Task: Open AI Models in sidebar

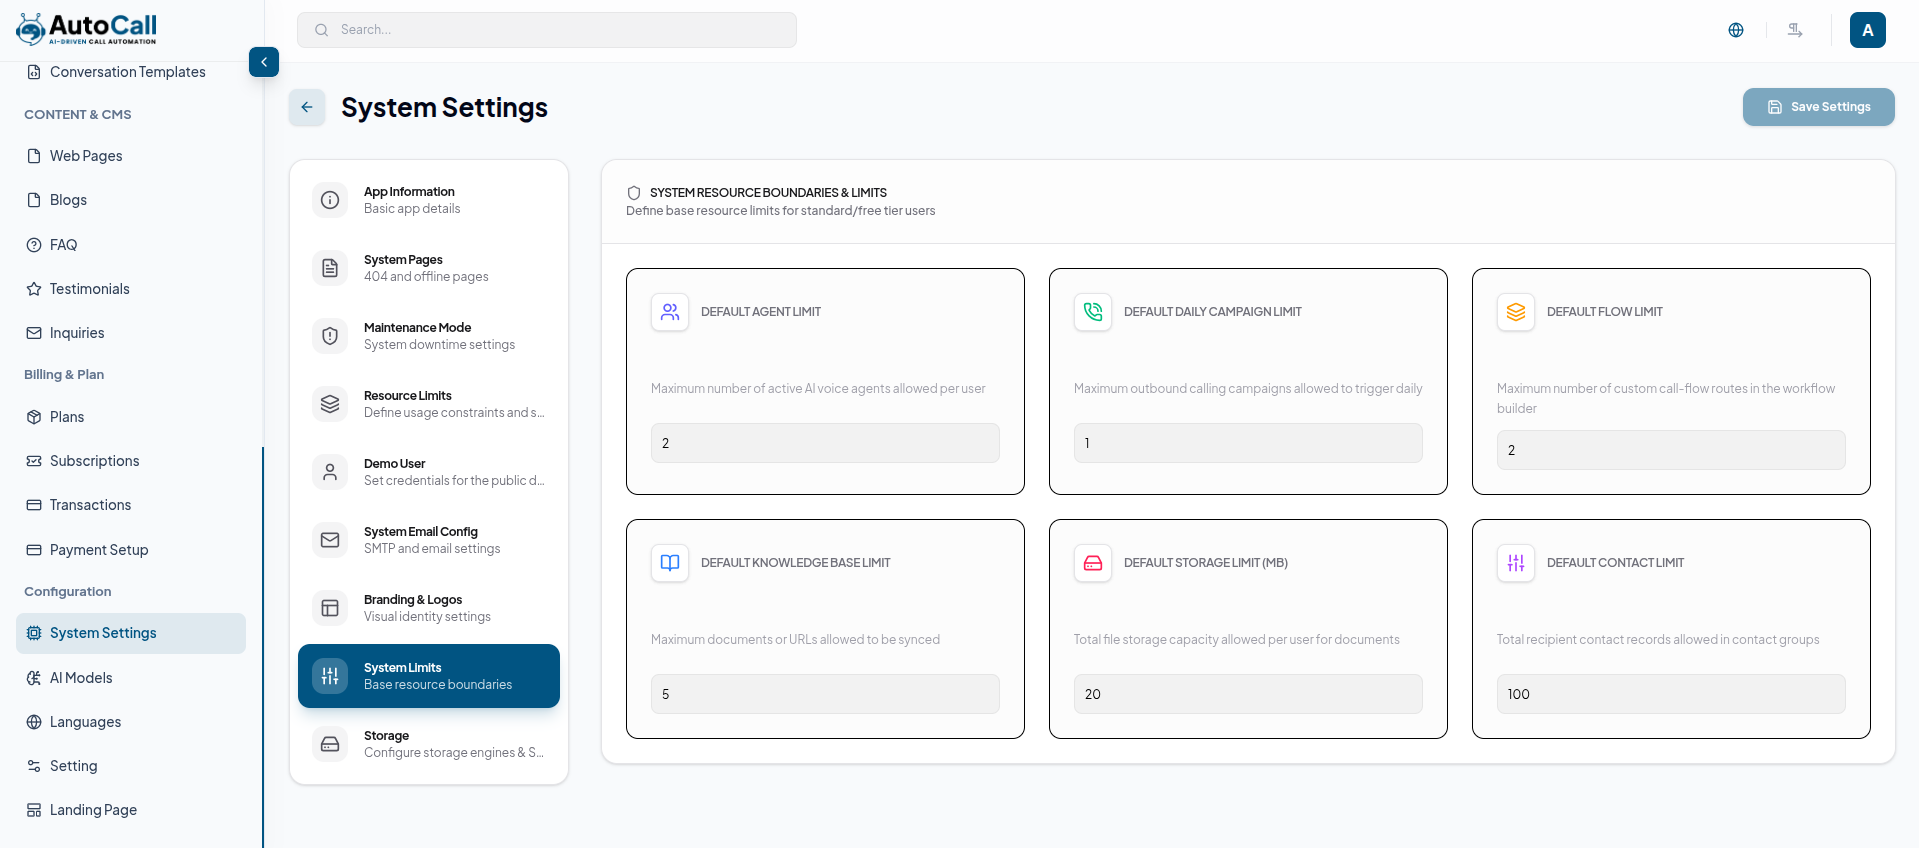Action: 131,678
